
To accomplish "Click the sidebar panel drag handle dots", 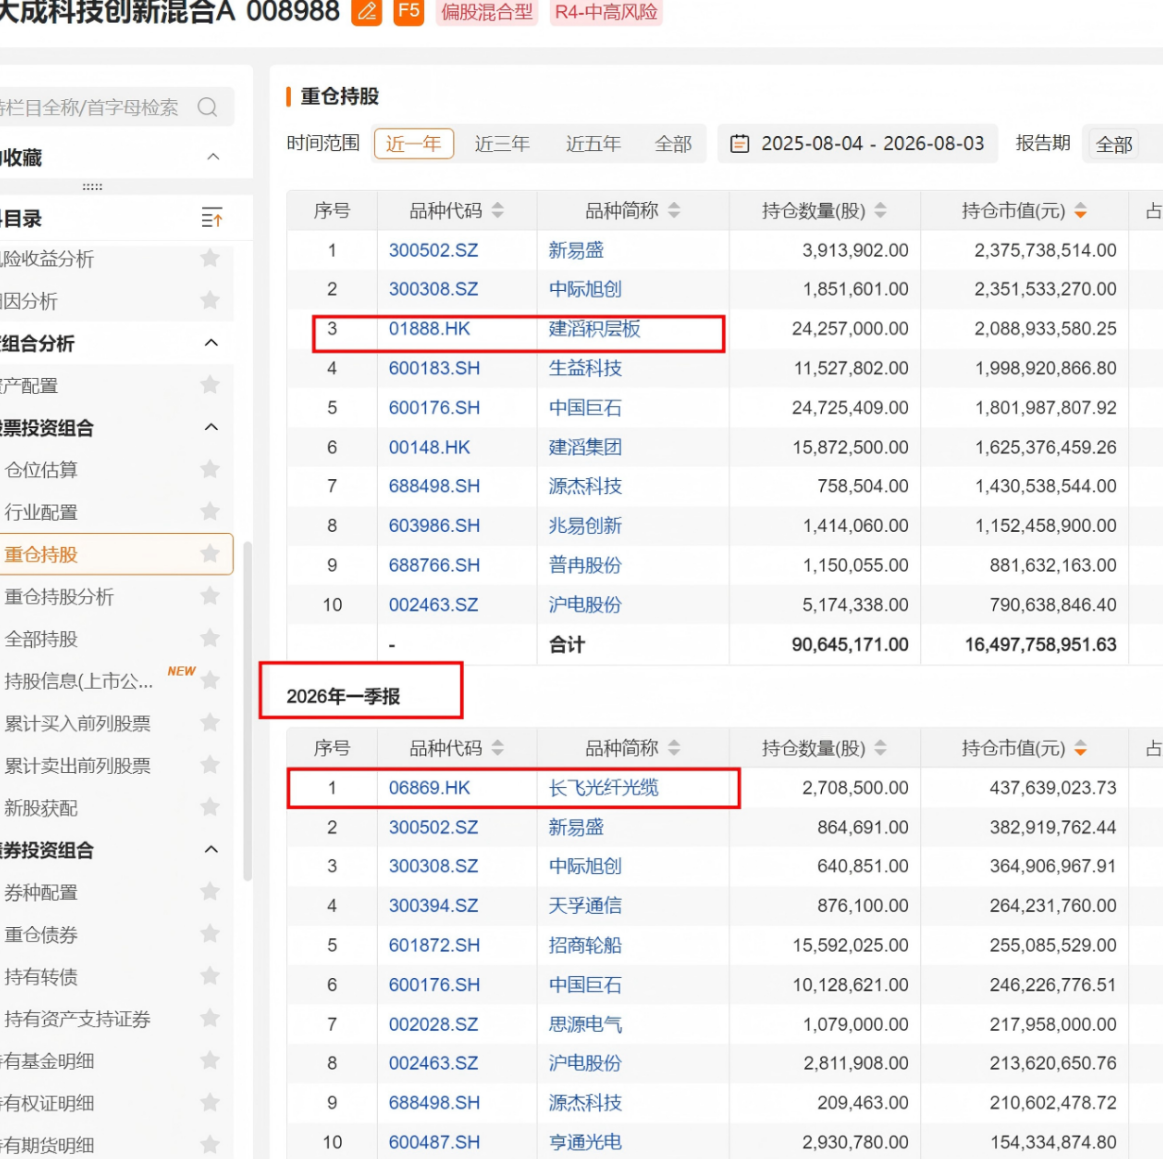I will tap(92, 186).
